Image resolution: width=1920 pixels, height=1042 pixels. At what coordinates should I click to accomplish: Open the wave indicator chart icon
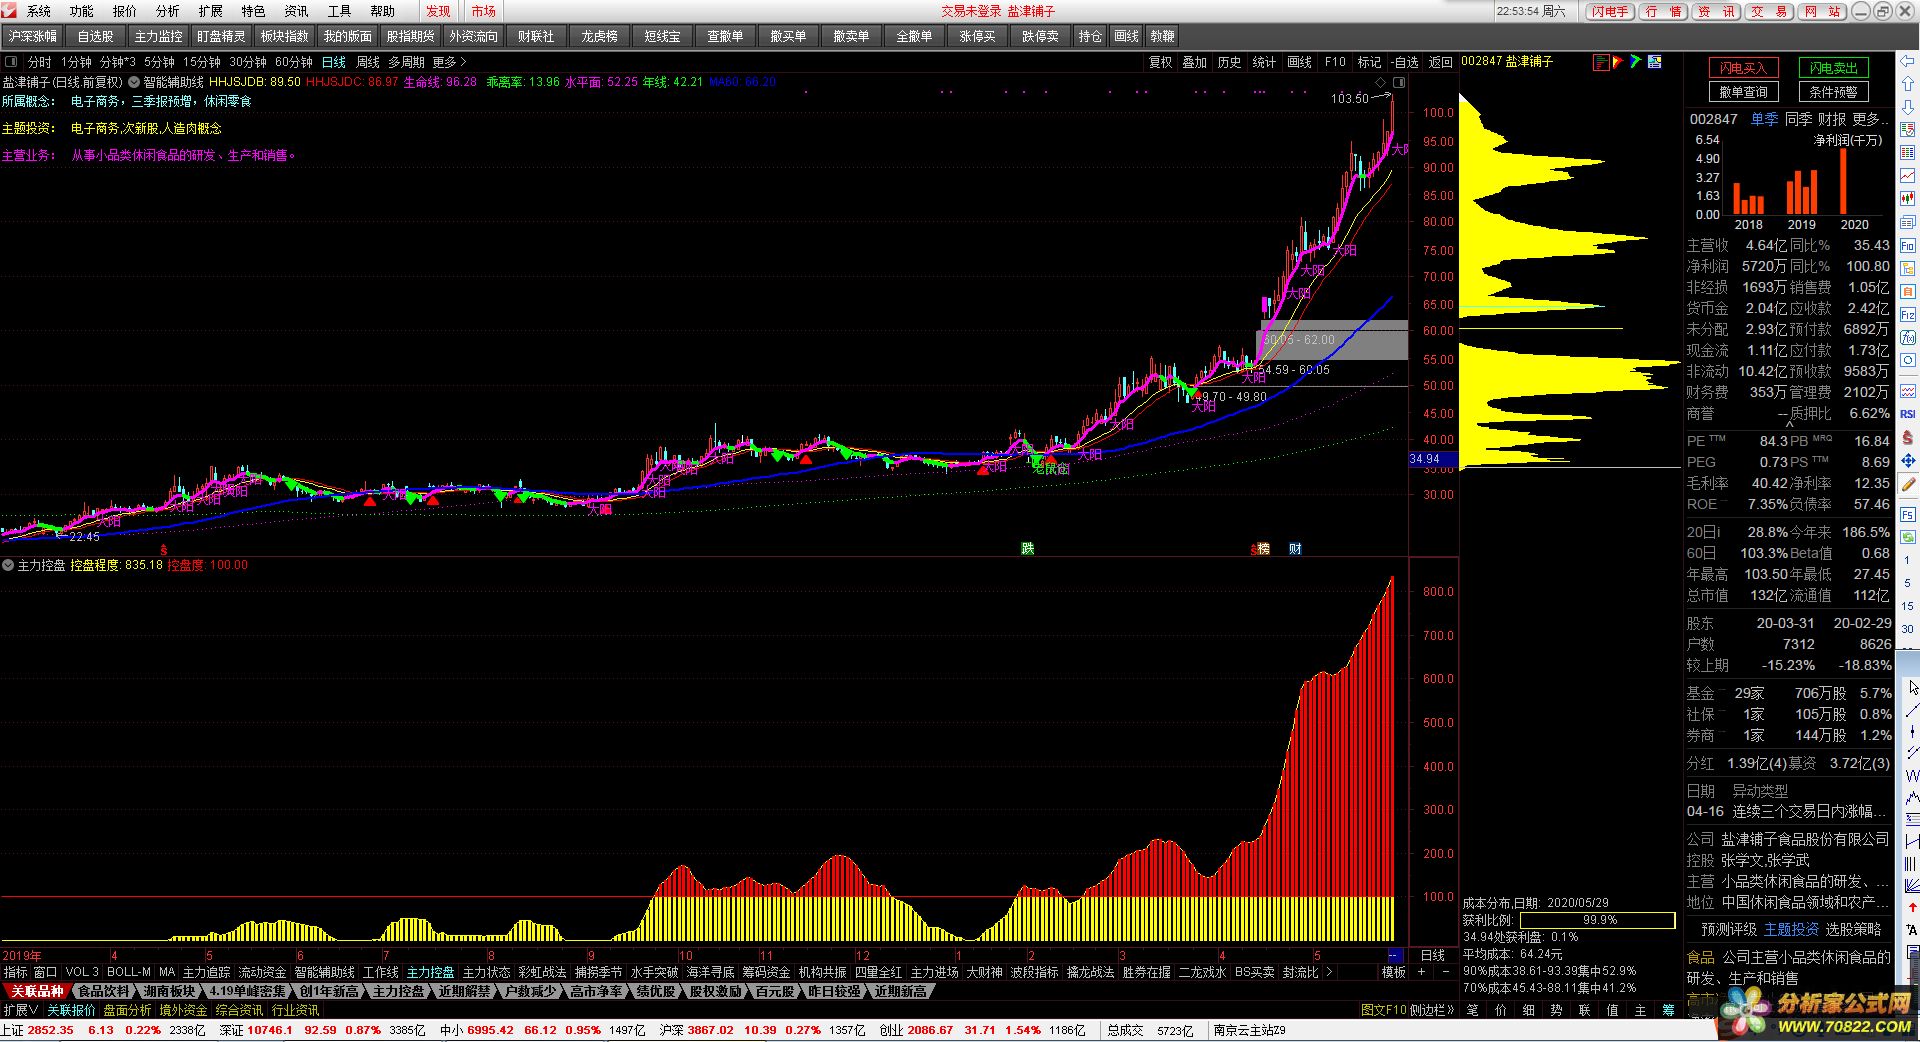(1908, 391)
